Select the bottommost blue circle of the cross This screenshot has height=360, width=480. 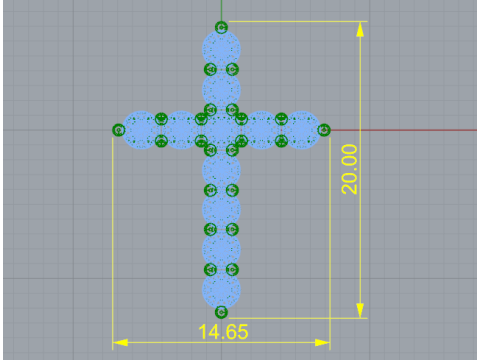click(x=221, y=289)
